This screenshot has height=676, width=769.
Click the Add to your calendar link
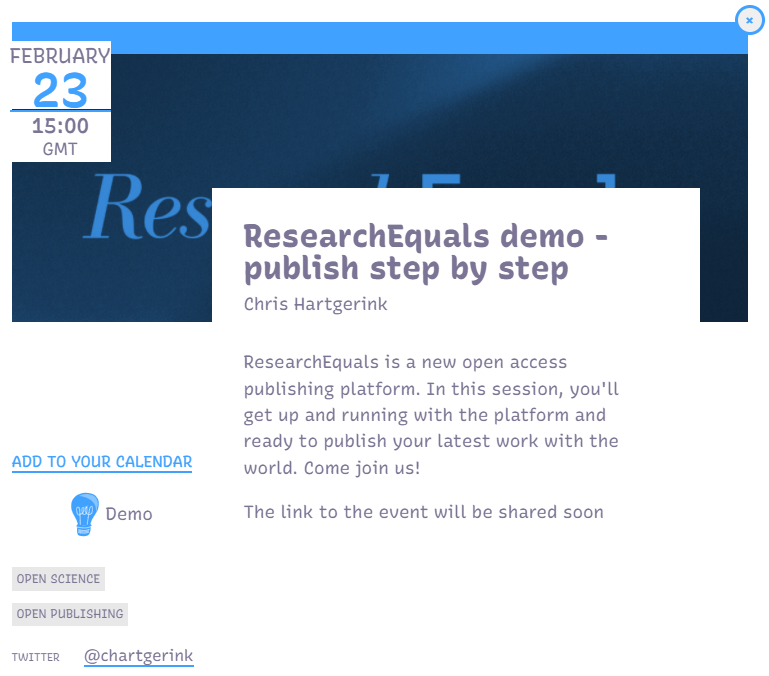(x=102, y=462)
